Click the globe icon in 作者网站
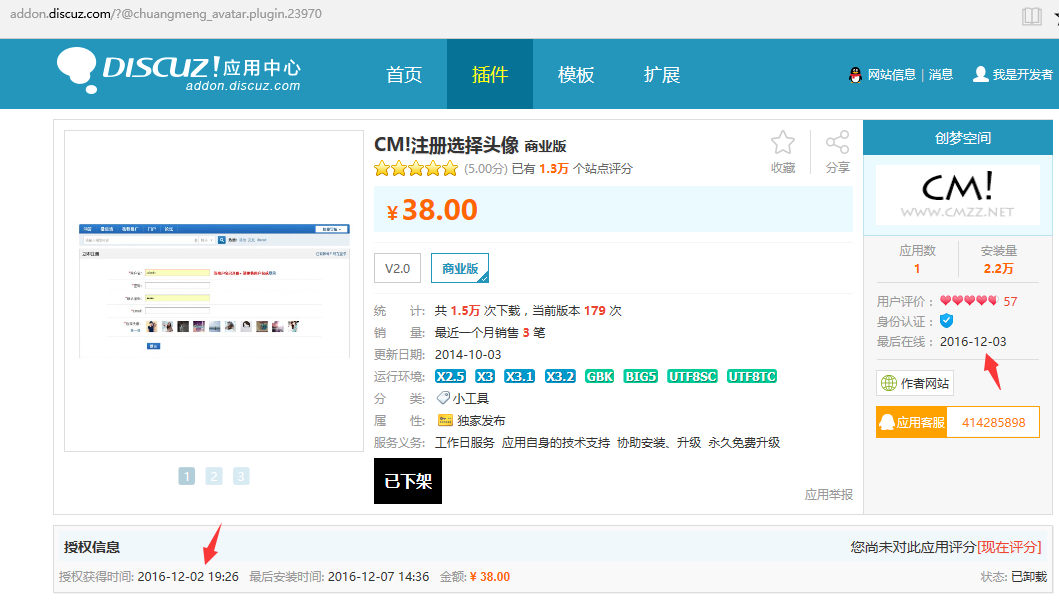This screenshot has height=602, width=1059. (889, 384)
